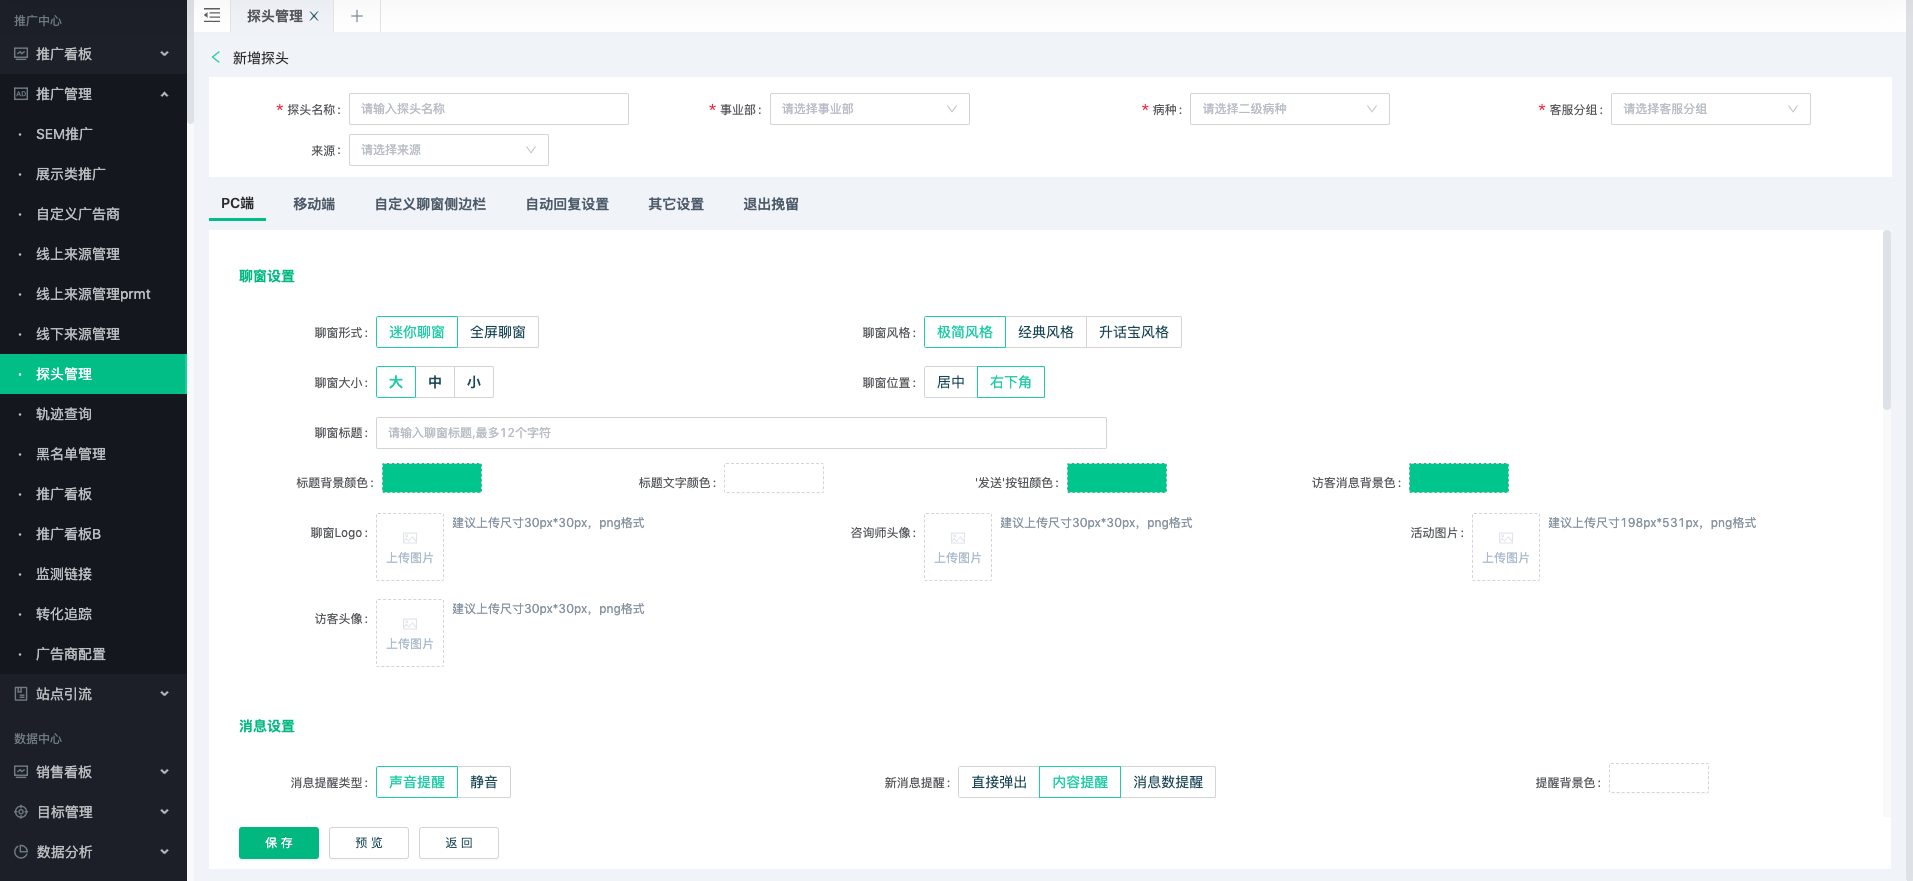The width and height of the screenshot is (1913, 881).
Task: Open the 自定义聊窗侧边栏 tab
Action: click(x=430, y=204)
